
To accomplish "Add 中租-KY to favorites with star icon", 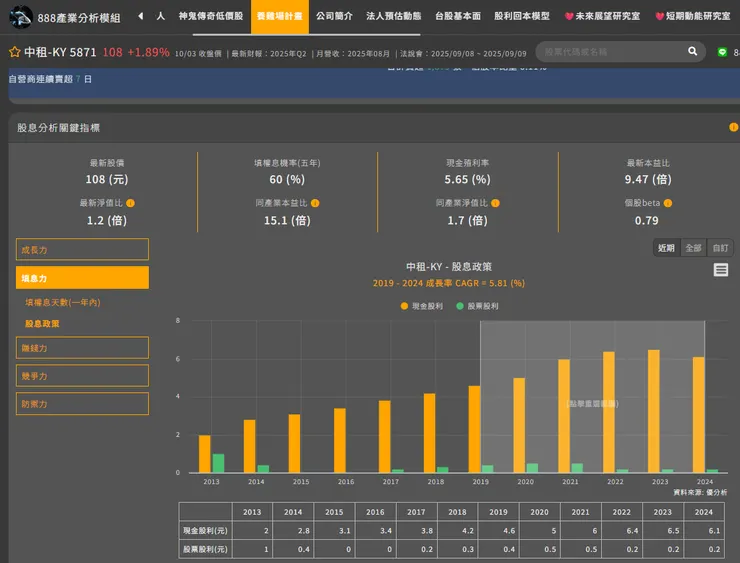I will (x=15, y=52).
